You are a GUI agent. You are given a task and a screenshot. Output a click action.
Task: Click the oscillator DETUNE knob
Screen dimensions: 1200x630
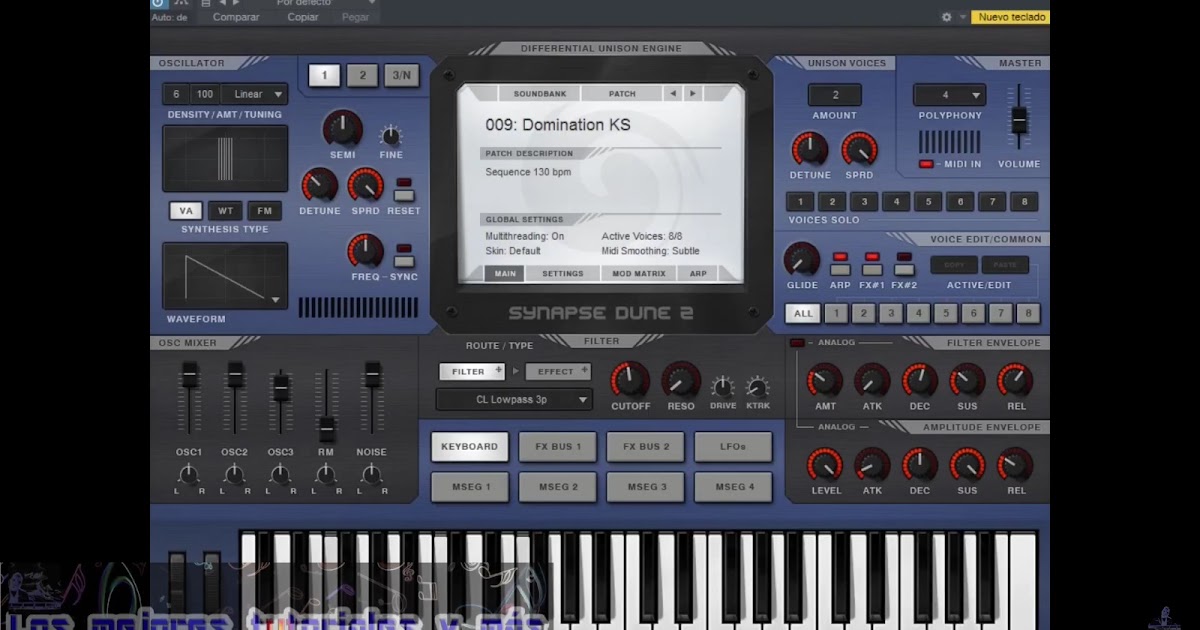319,186
